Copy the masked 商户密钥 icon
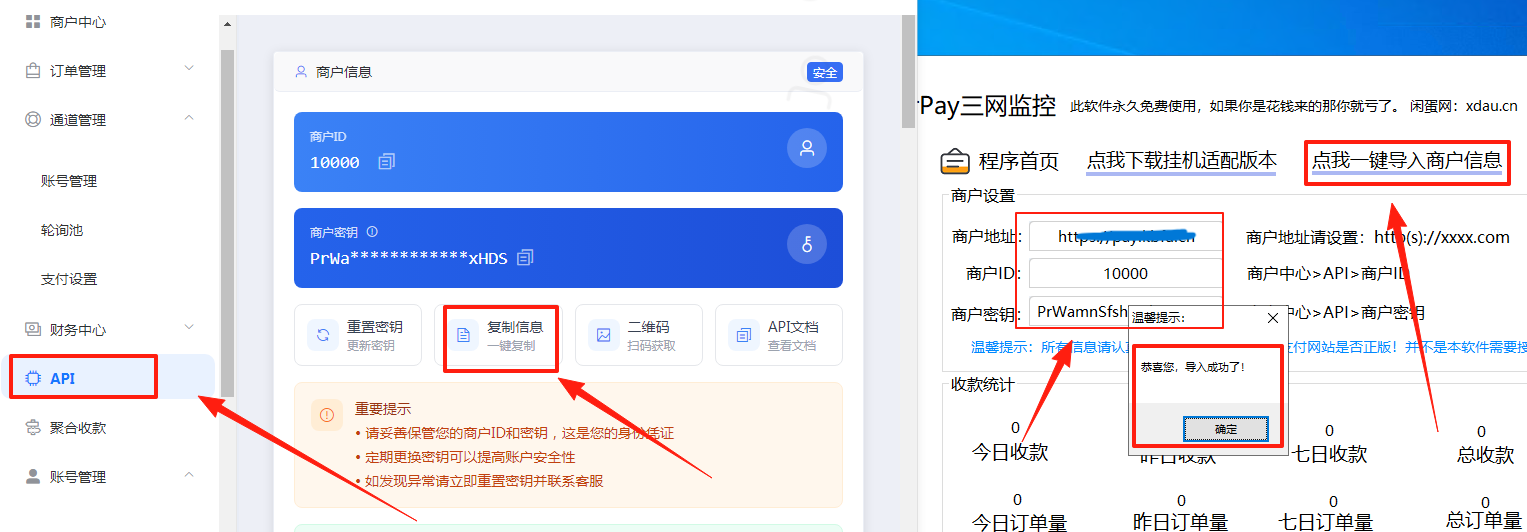This screenshot has width=1527, height=532. click(525, 258)
